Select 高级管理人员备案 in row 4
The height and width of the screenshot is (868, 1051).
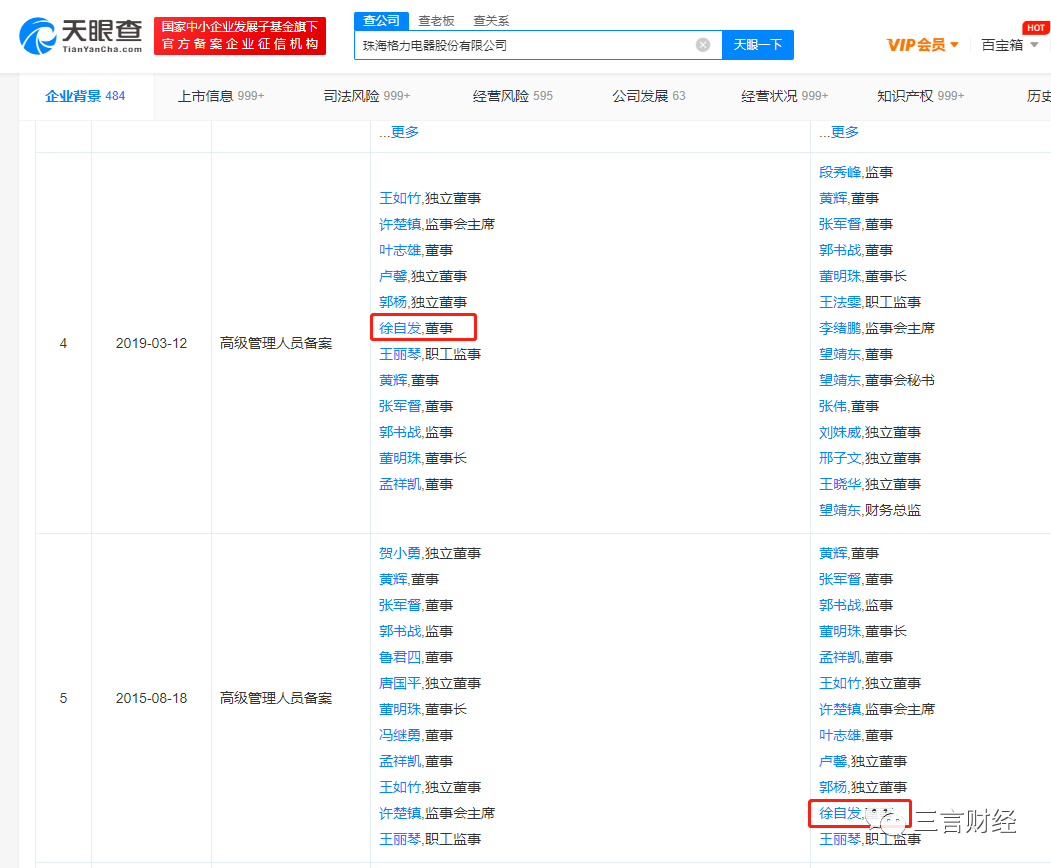[276, 343]
